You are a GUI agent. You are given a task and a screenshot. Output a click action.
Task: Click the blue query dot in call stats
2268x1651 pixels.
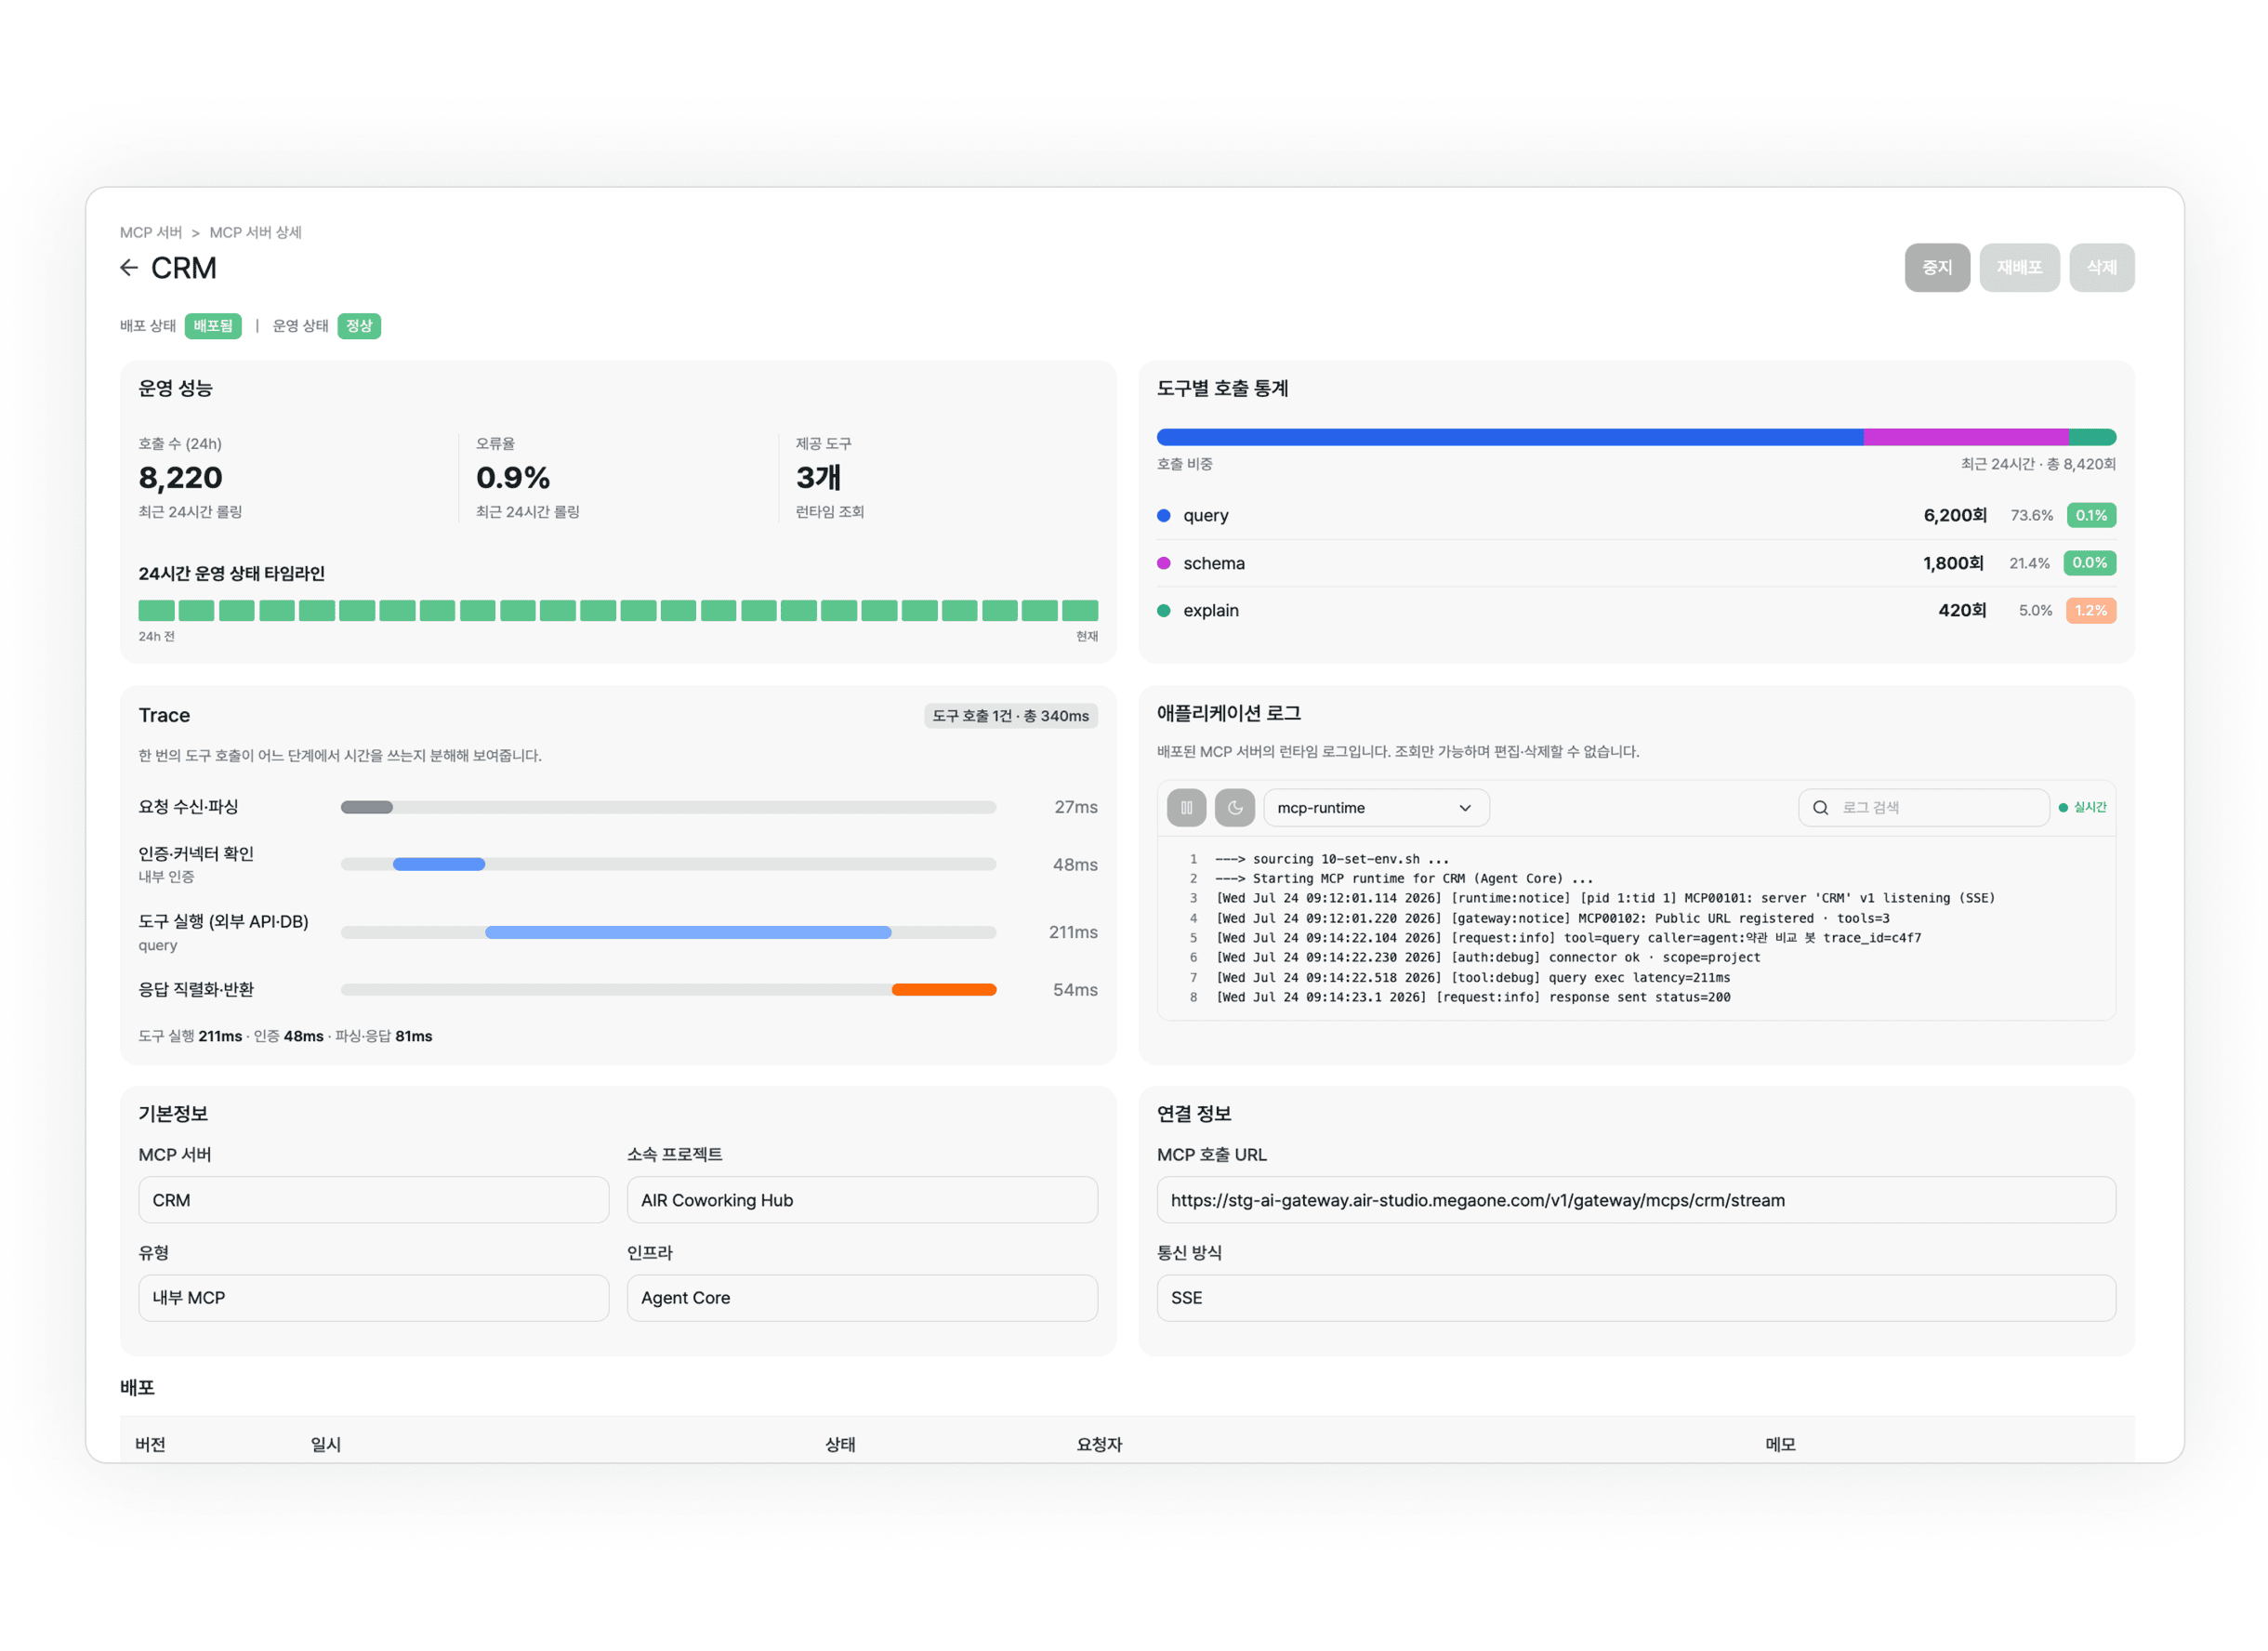[1163, 516]
